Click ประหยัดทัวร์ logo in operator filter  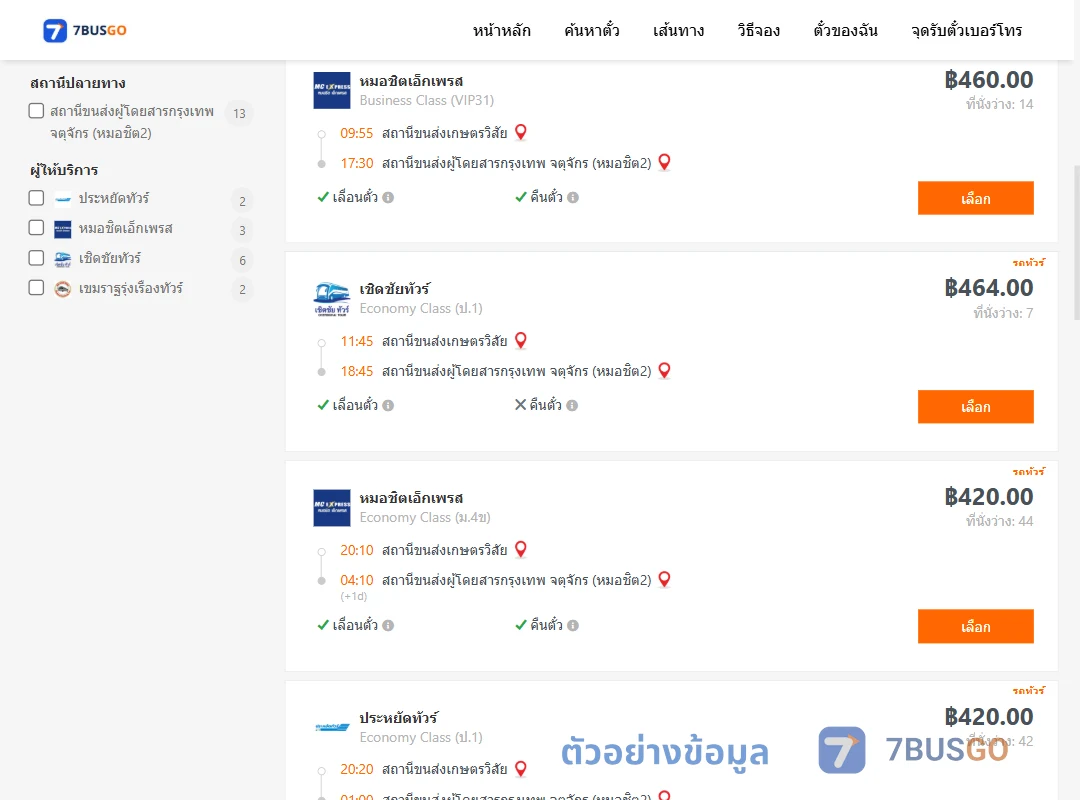click(63, 199)
